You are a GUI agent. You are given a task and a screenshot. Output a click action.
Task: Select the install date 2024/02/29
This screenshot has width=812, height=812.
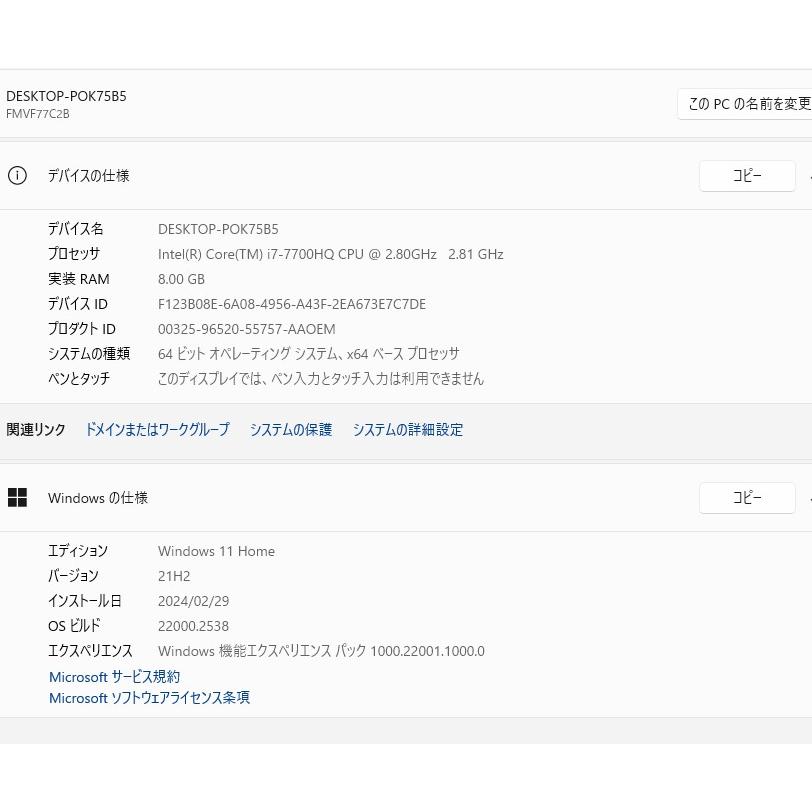coord(193,601)
